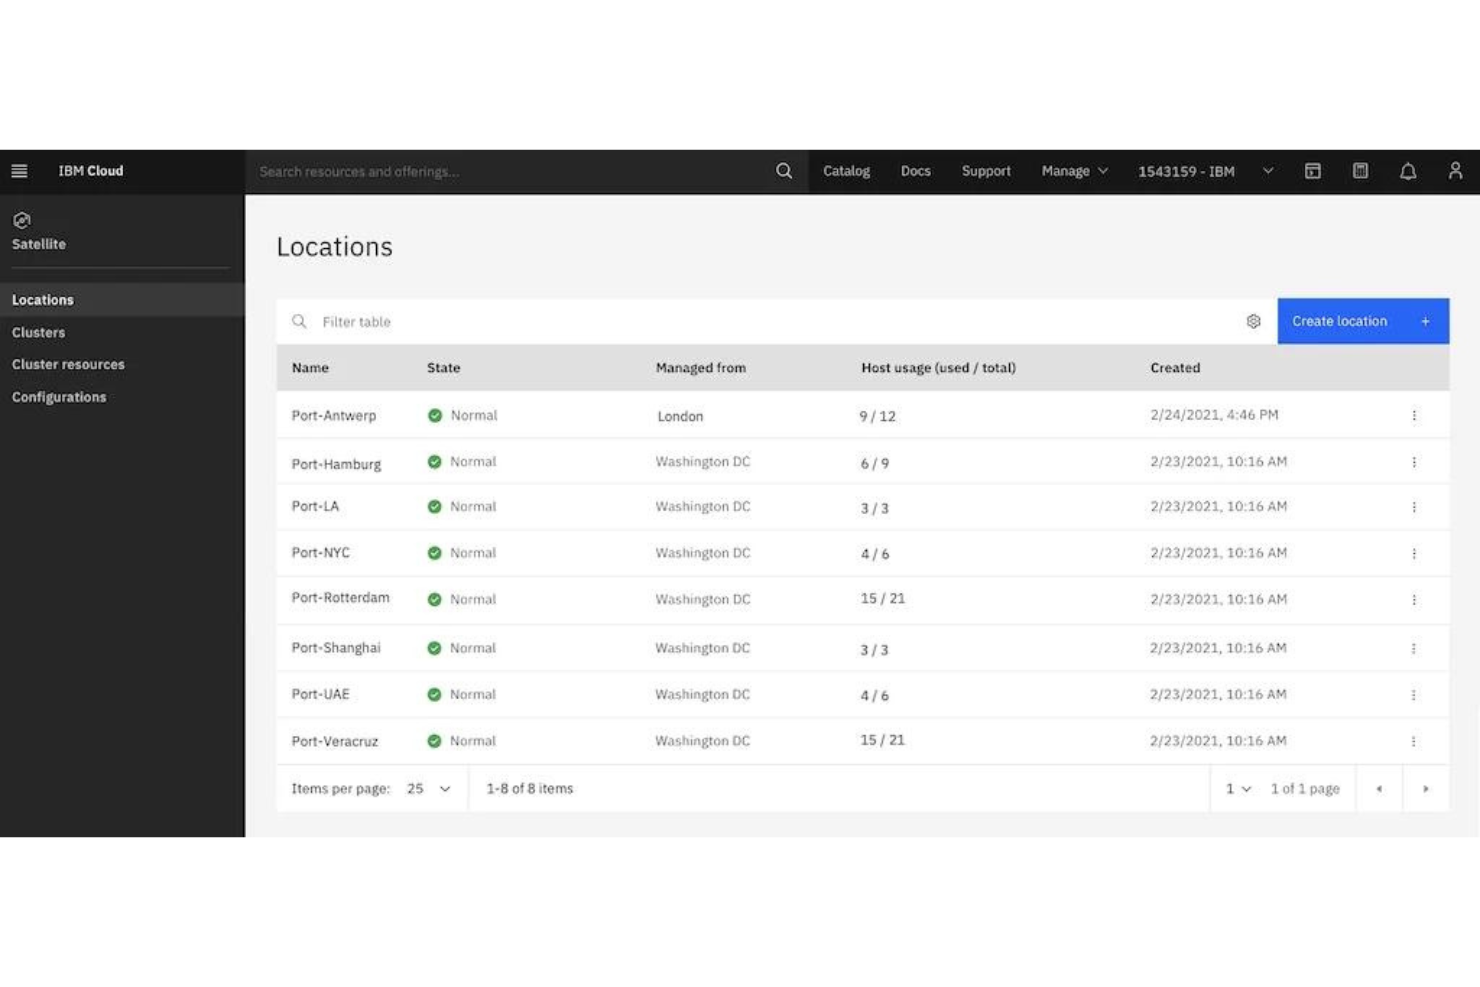Open the overflow menu for Port-Veracruz
The height and width of the screenshot is (987, 1480).
1413,741
